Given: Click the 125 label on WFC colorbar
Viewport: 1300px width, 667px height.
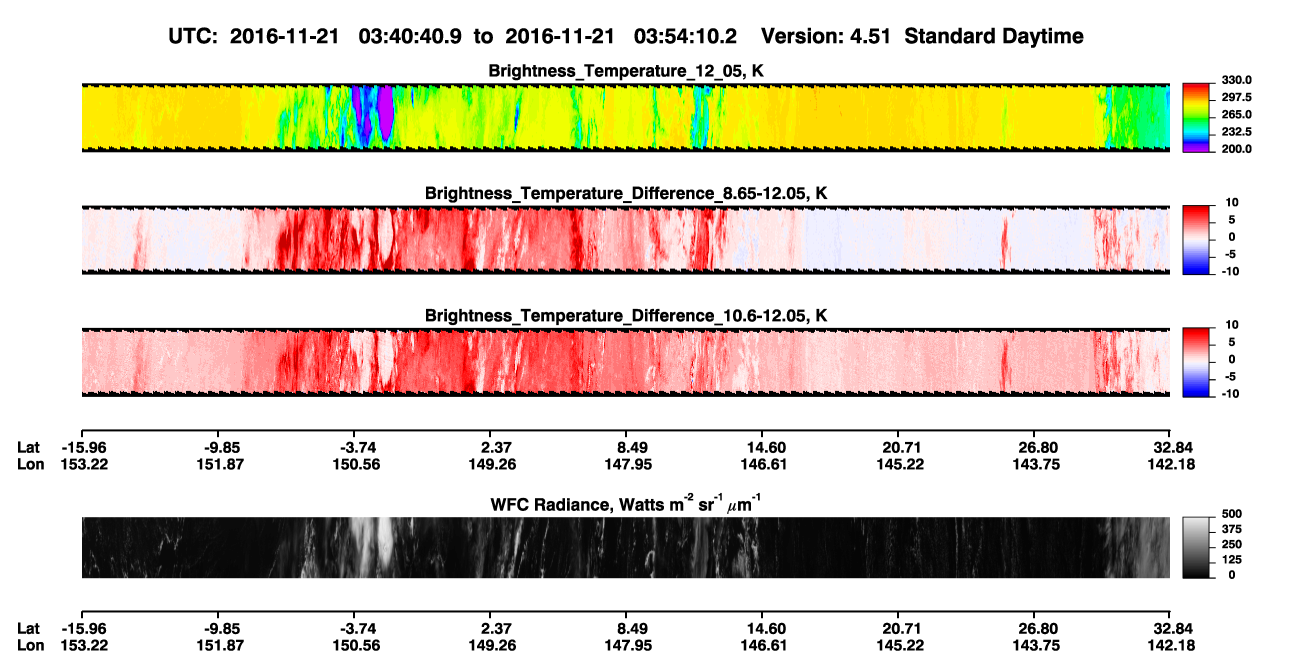Looking at the screenshot, I should (1231, 560).
